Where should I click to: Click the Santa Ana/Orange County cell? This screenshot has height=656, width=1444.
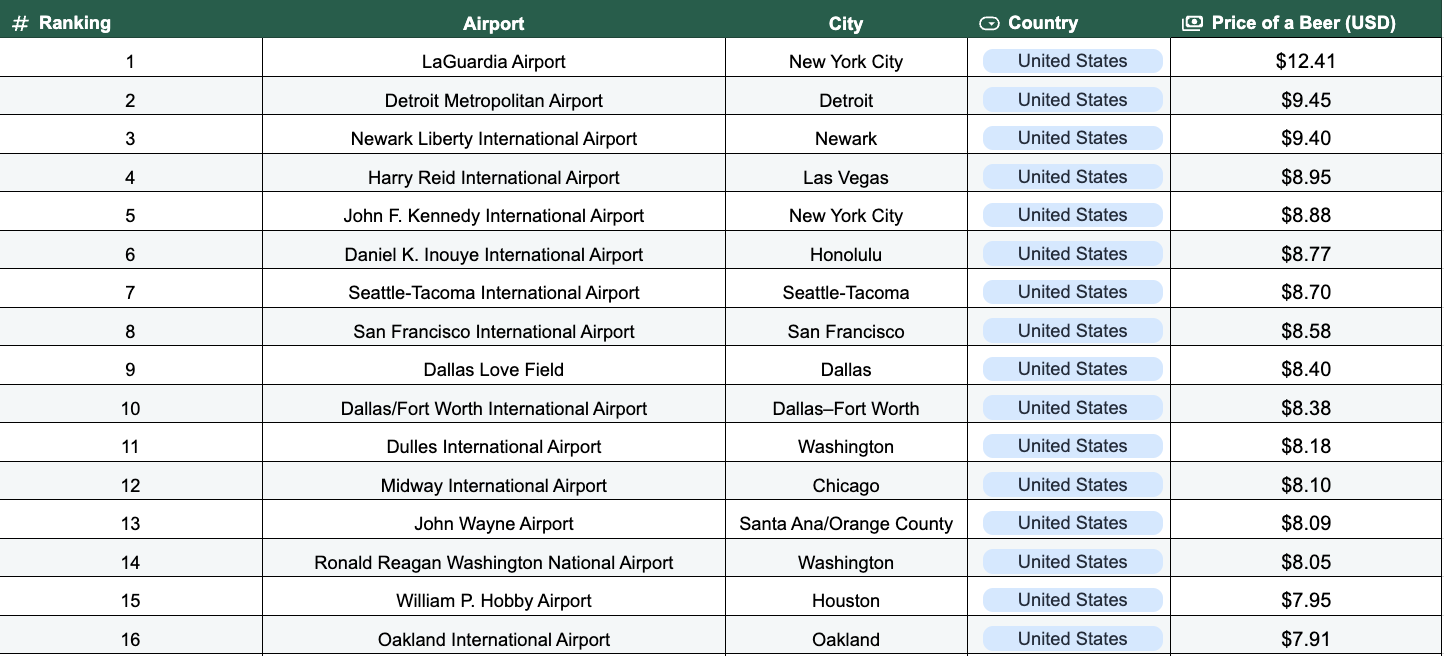coord(845,524)
